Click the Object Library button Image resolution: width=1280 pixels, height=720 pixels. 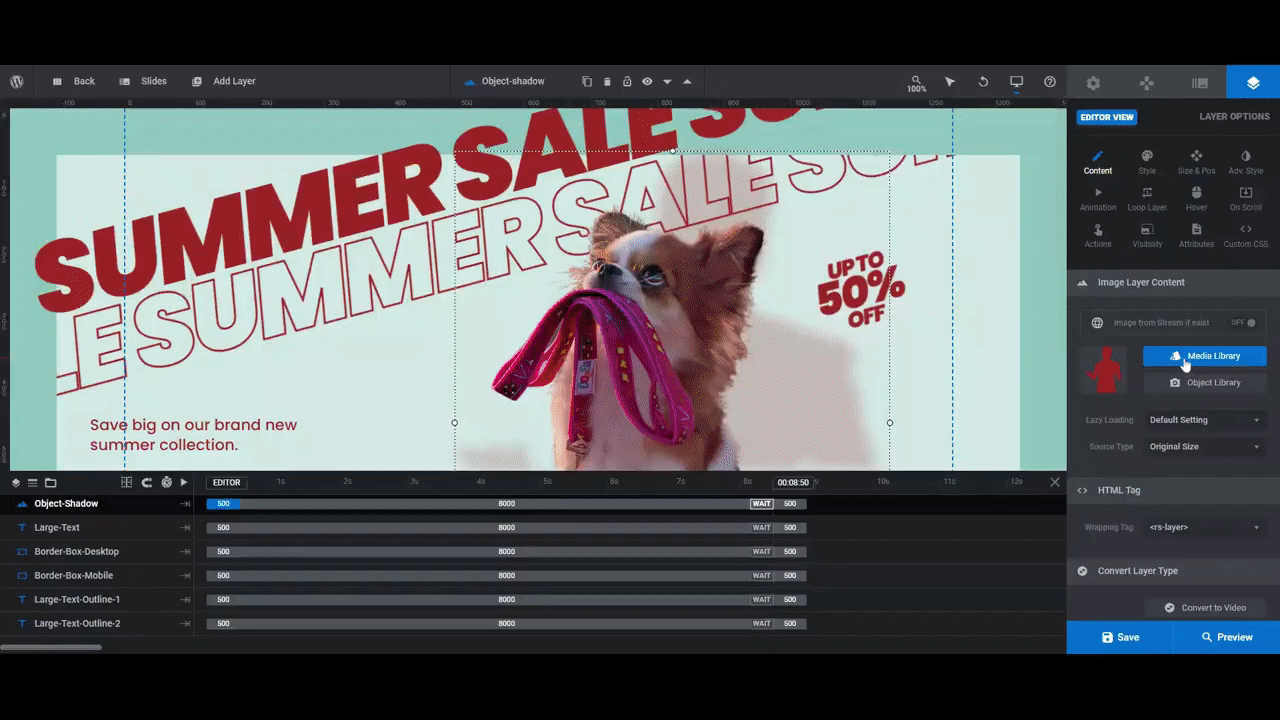coord(1205,383)
